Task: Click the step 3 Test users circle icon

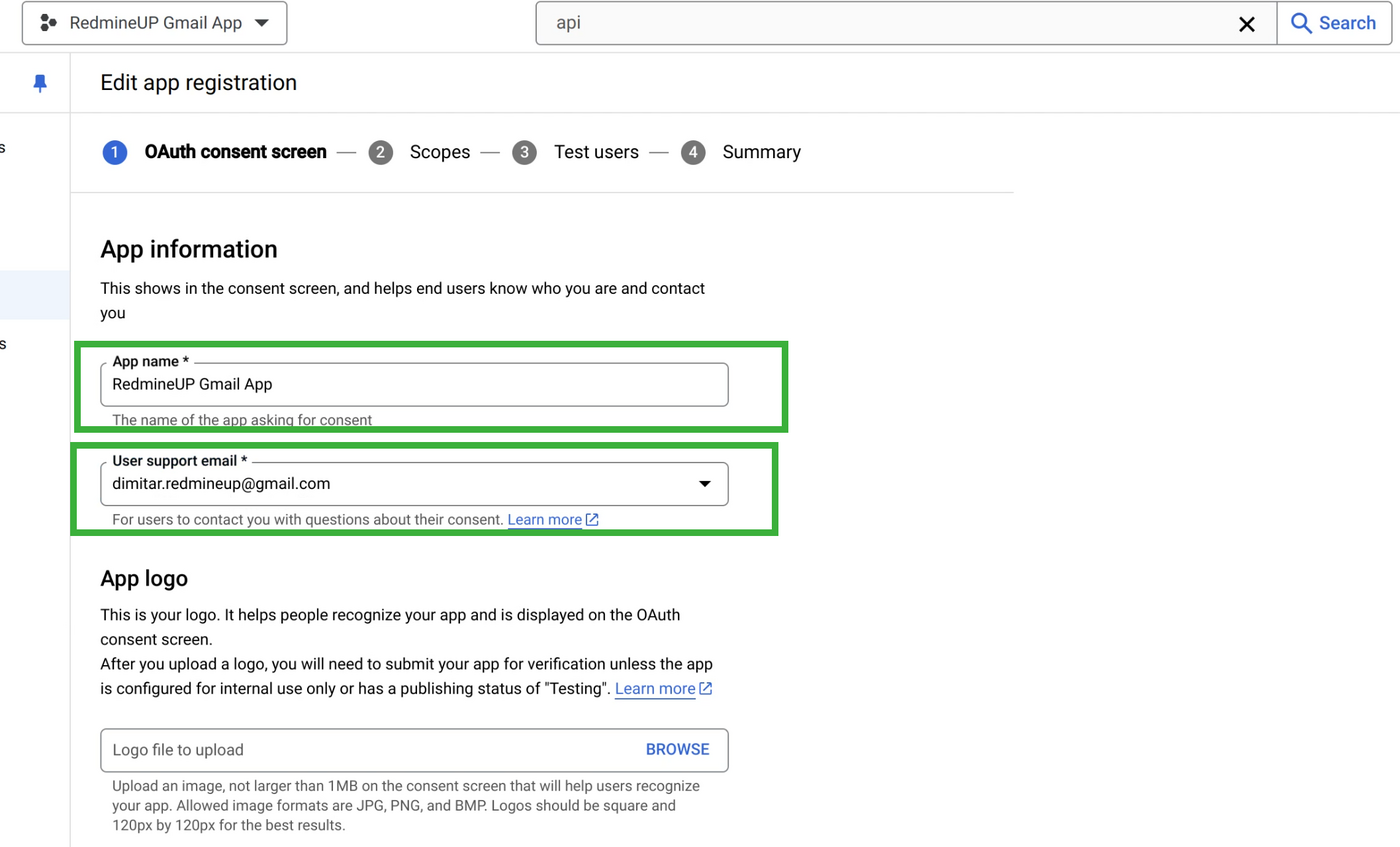Action: pos(525,152)
